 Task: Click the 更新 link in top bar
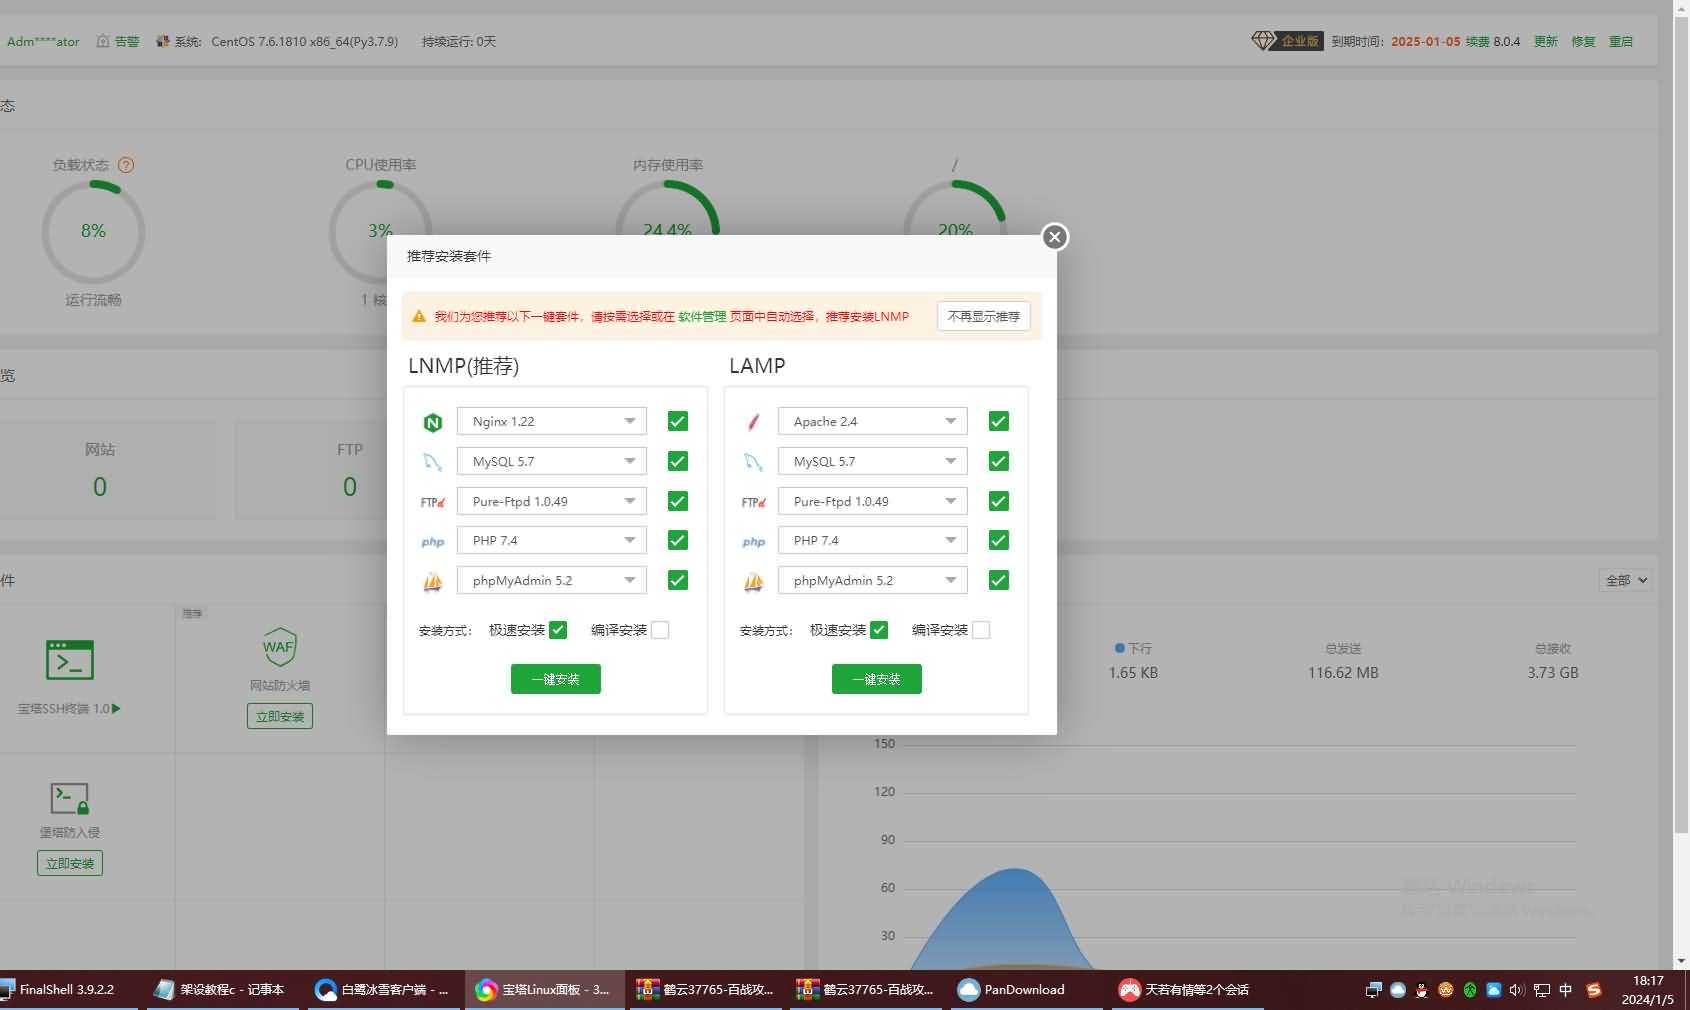pos(1546,41)
